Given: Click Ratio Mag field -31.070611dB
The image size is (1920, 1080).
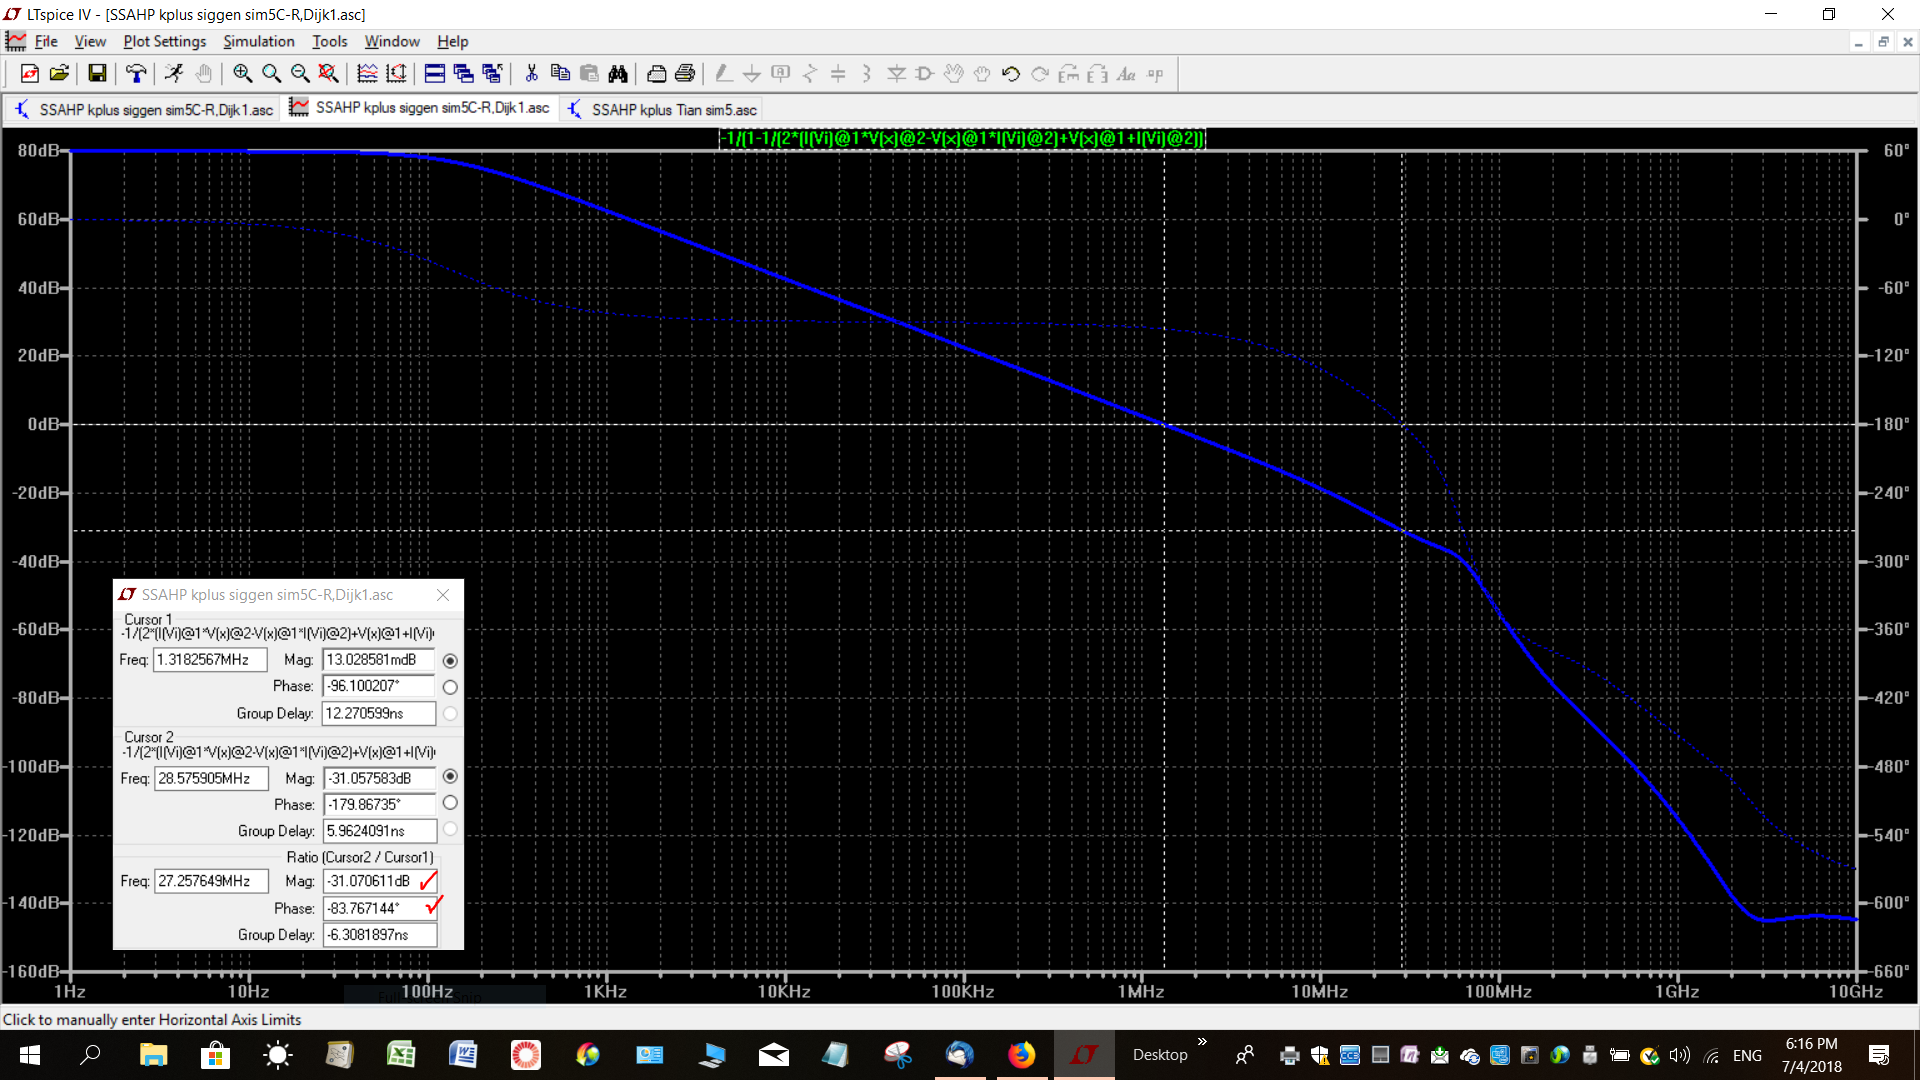Looking at the screenshot, I should (x=380, y=881).
